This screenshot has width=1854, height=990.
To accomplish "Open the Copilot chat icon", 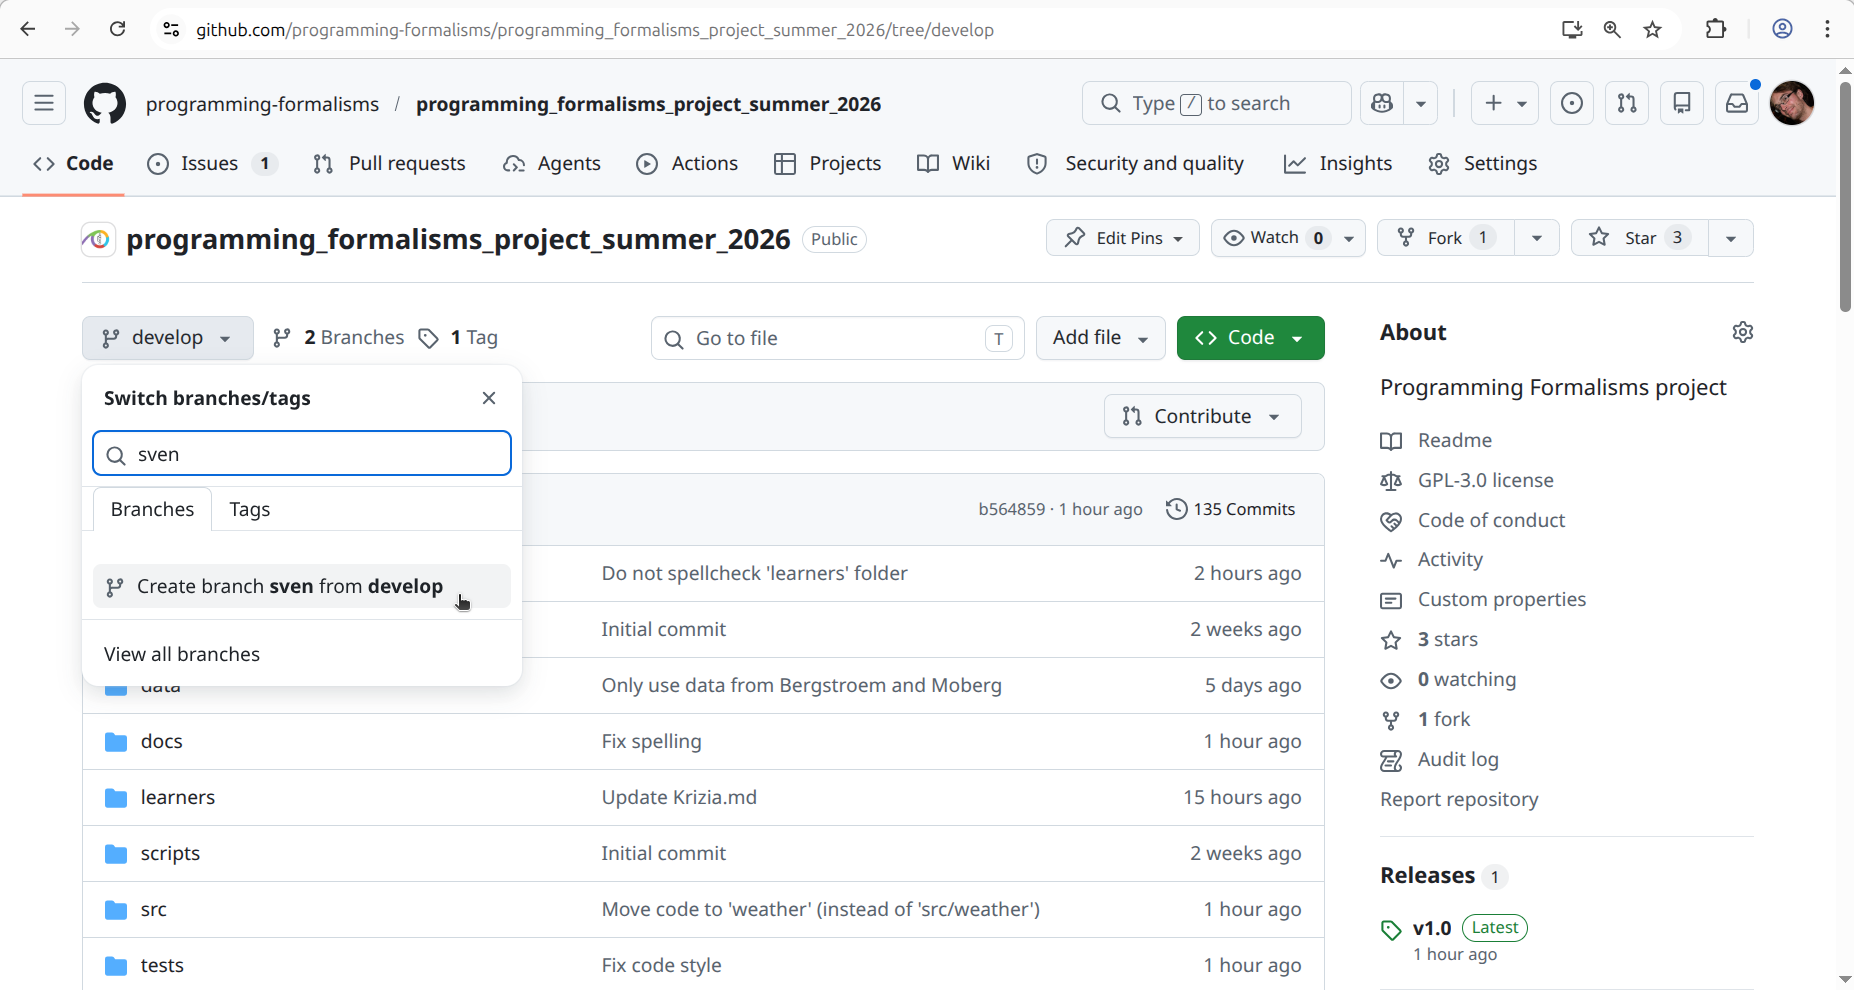I will (1382, 103).
